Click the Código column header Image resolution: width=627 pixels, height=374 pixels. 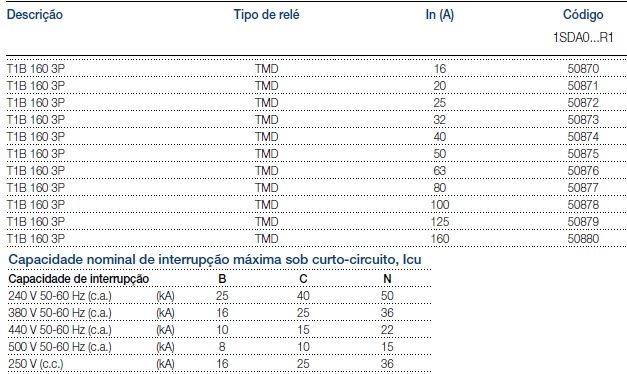(x=583, y=14)
